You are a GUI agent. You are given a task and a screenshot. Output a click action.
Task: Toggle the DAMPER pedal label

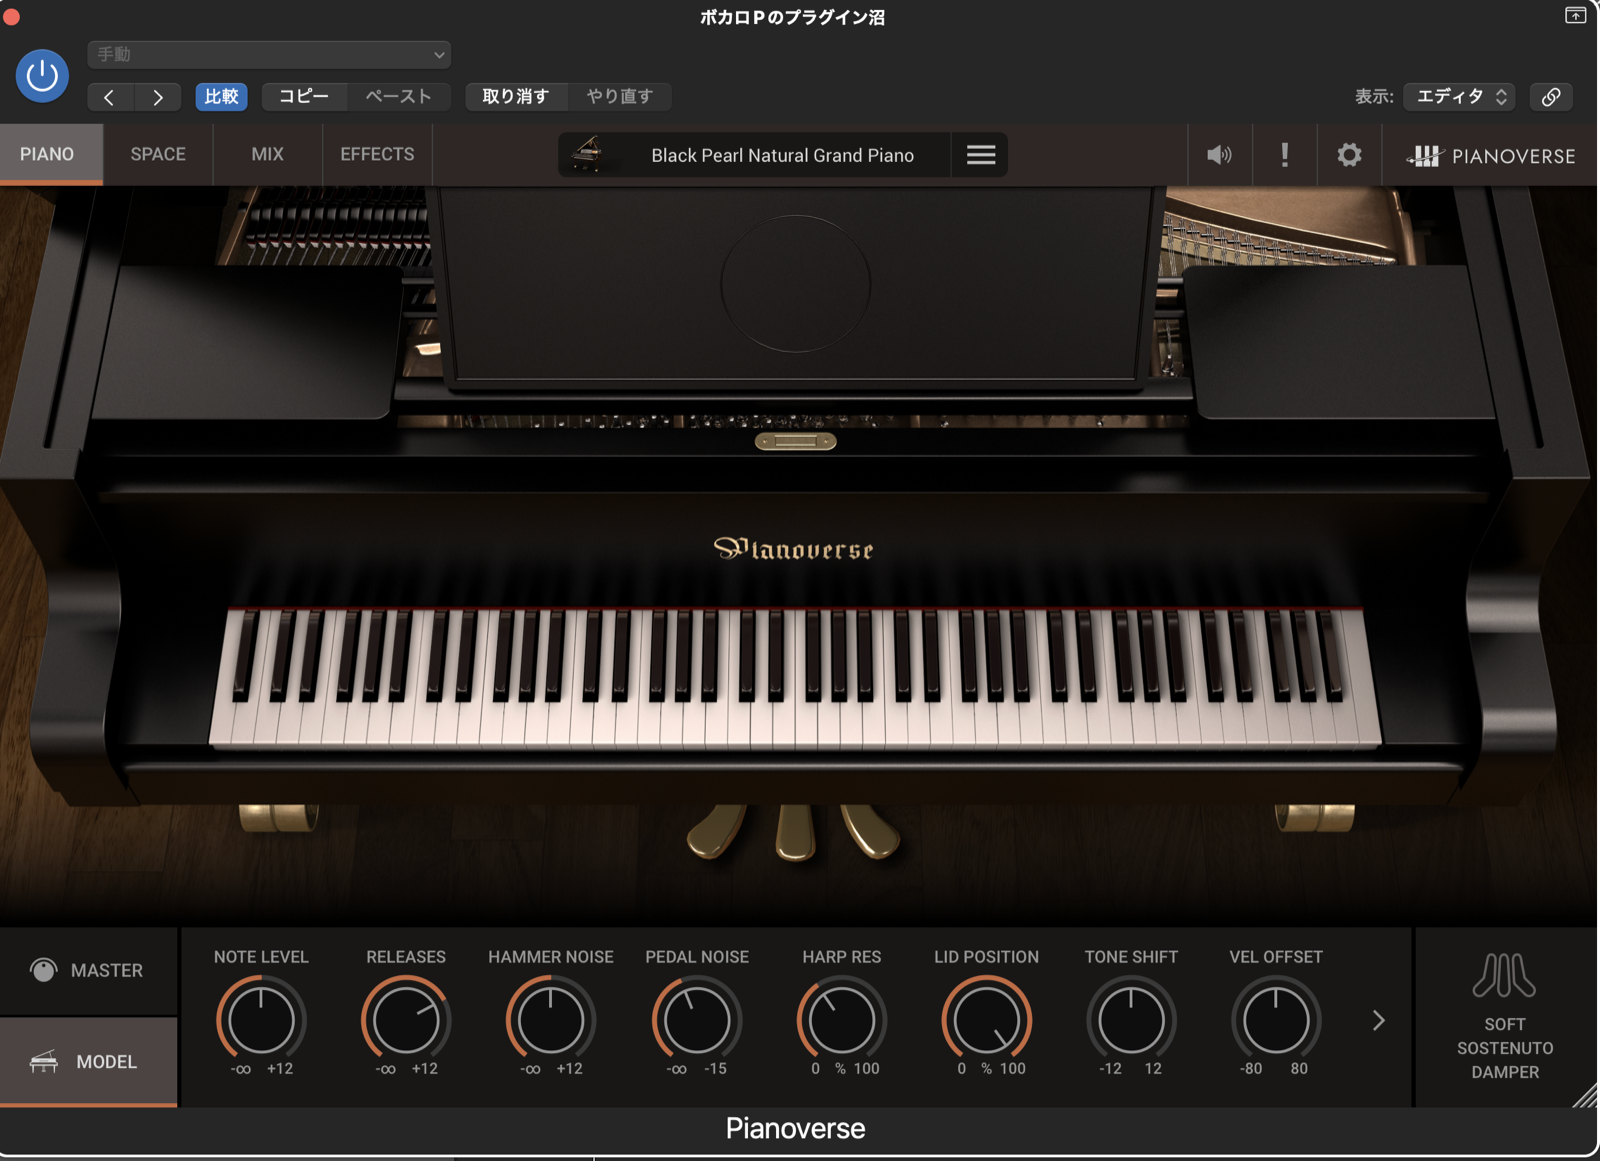(x=1504, y=1072)
